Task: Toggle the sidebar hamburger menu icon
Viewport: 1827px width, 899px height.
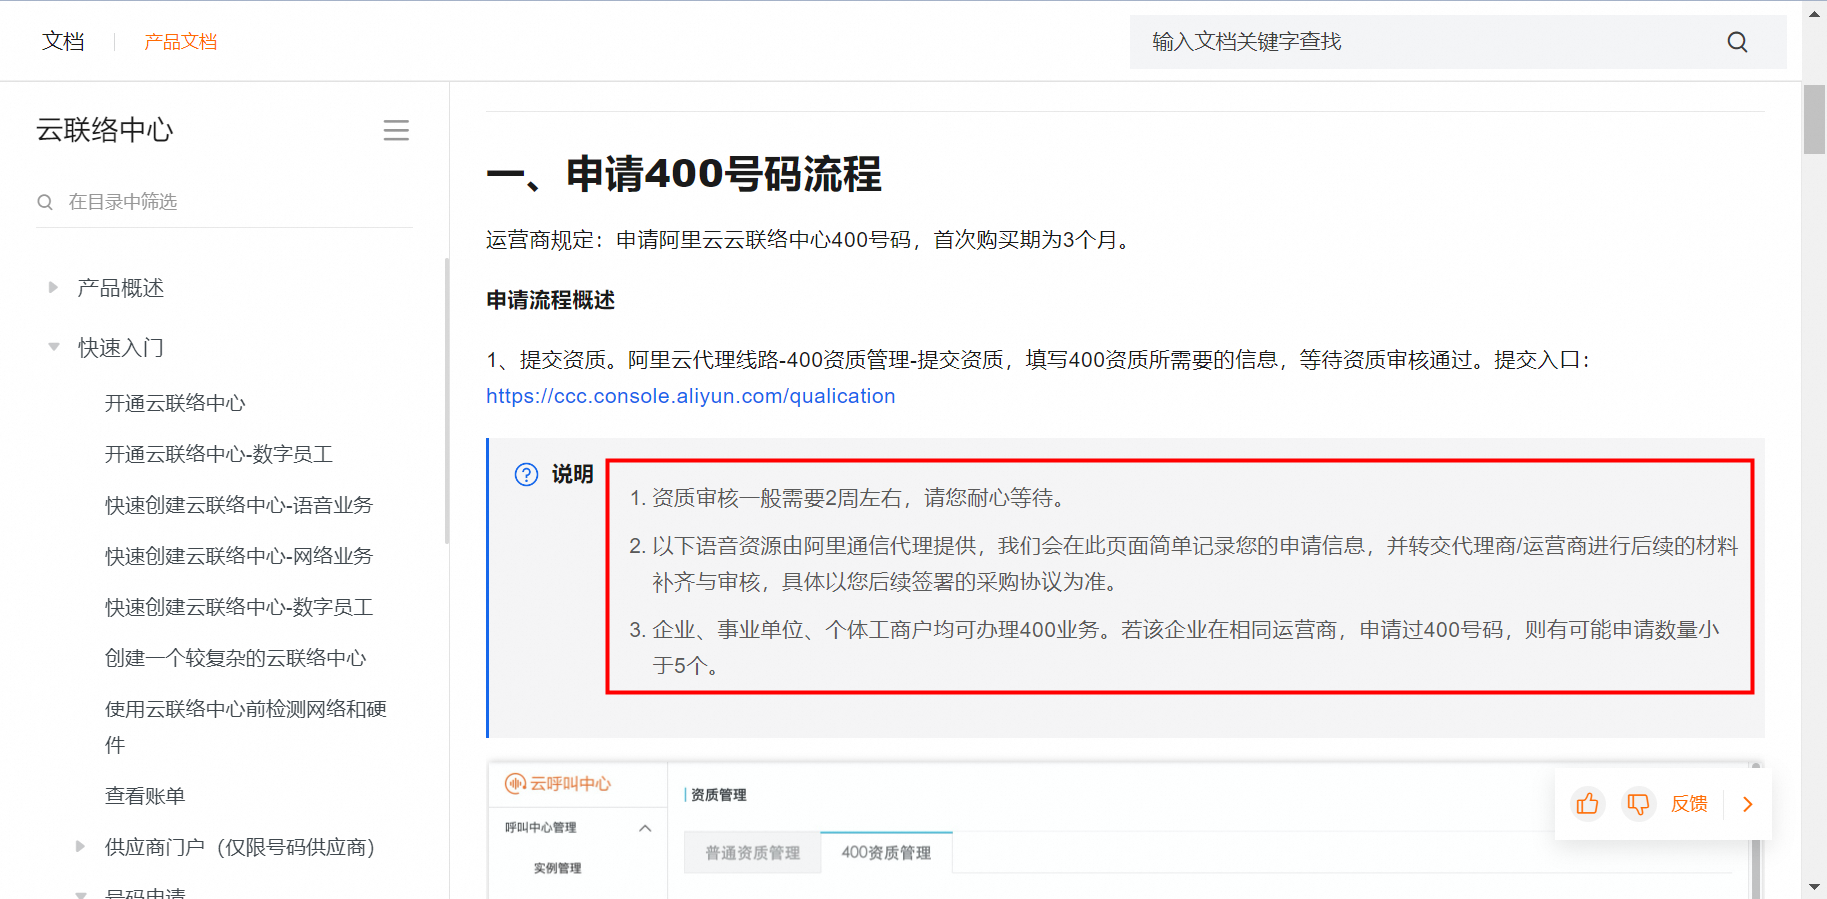Action: [x=396, y=130]
